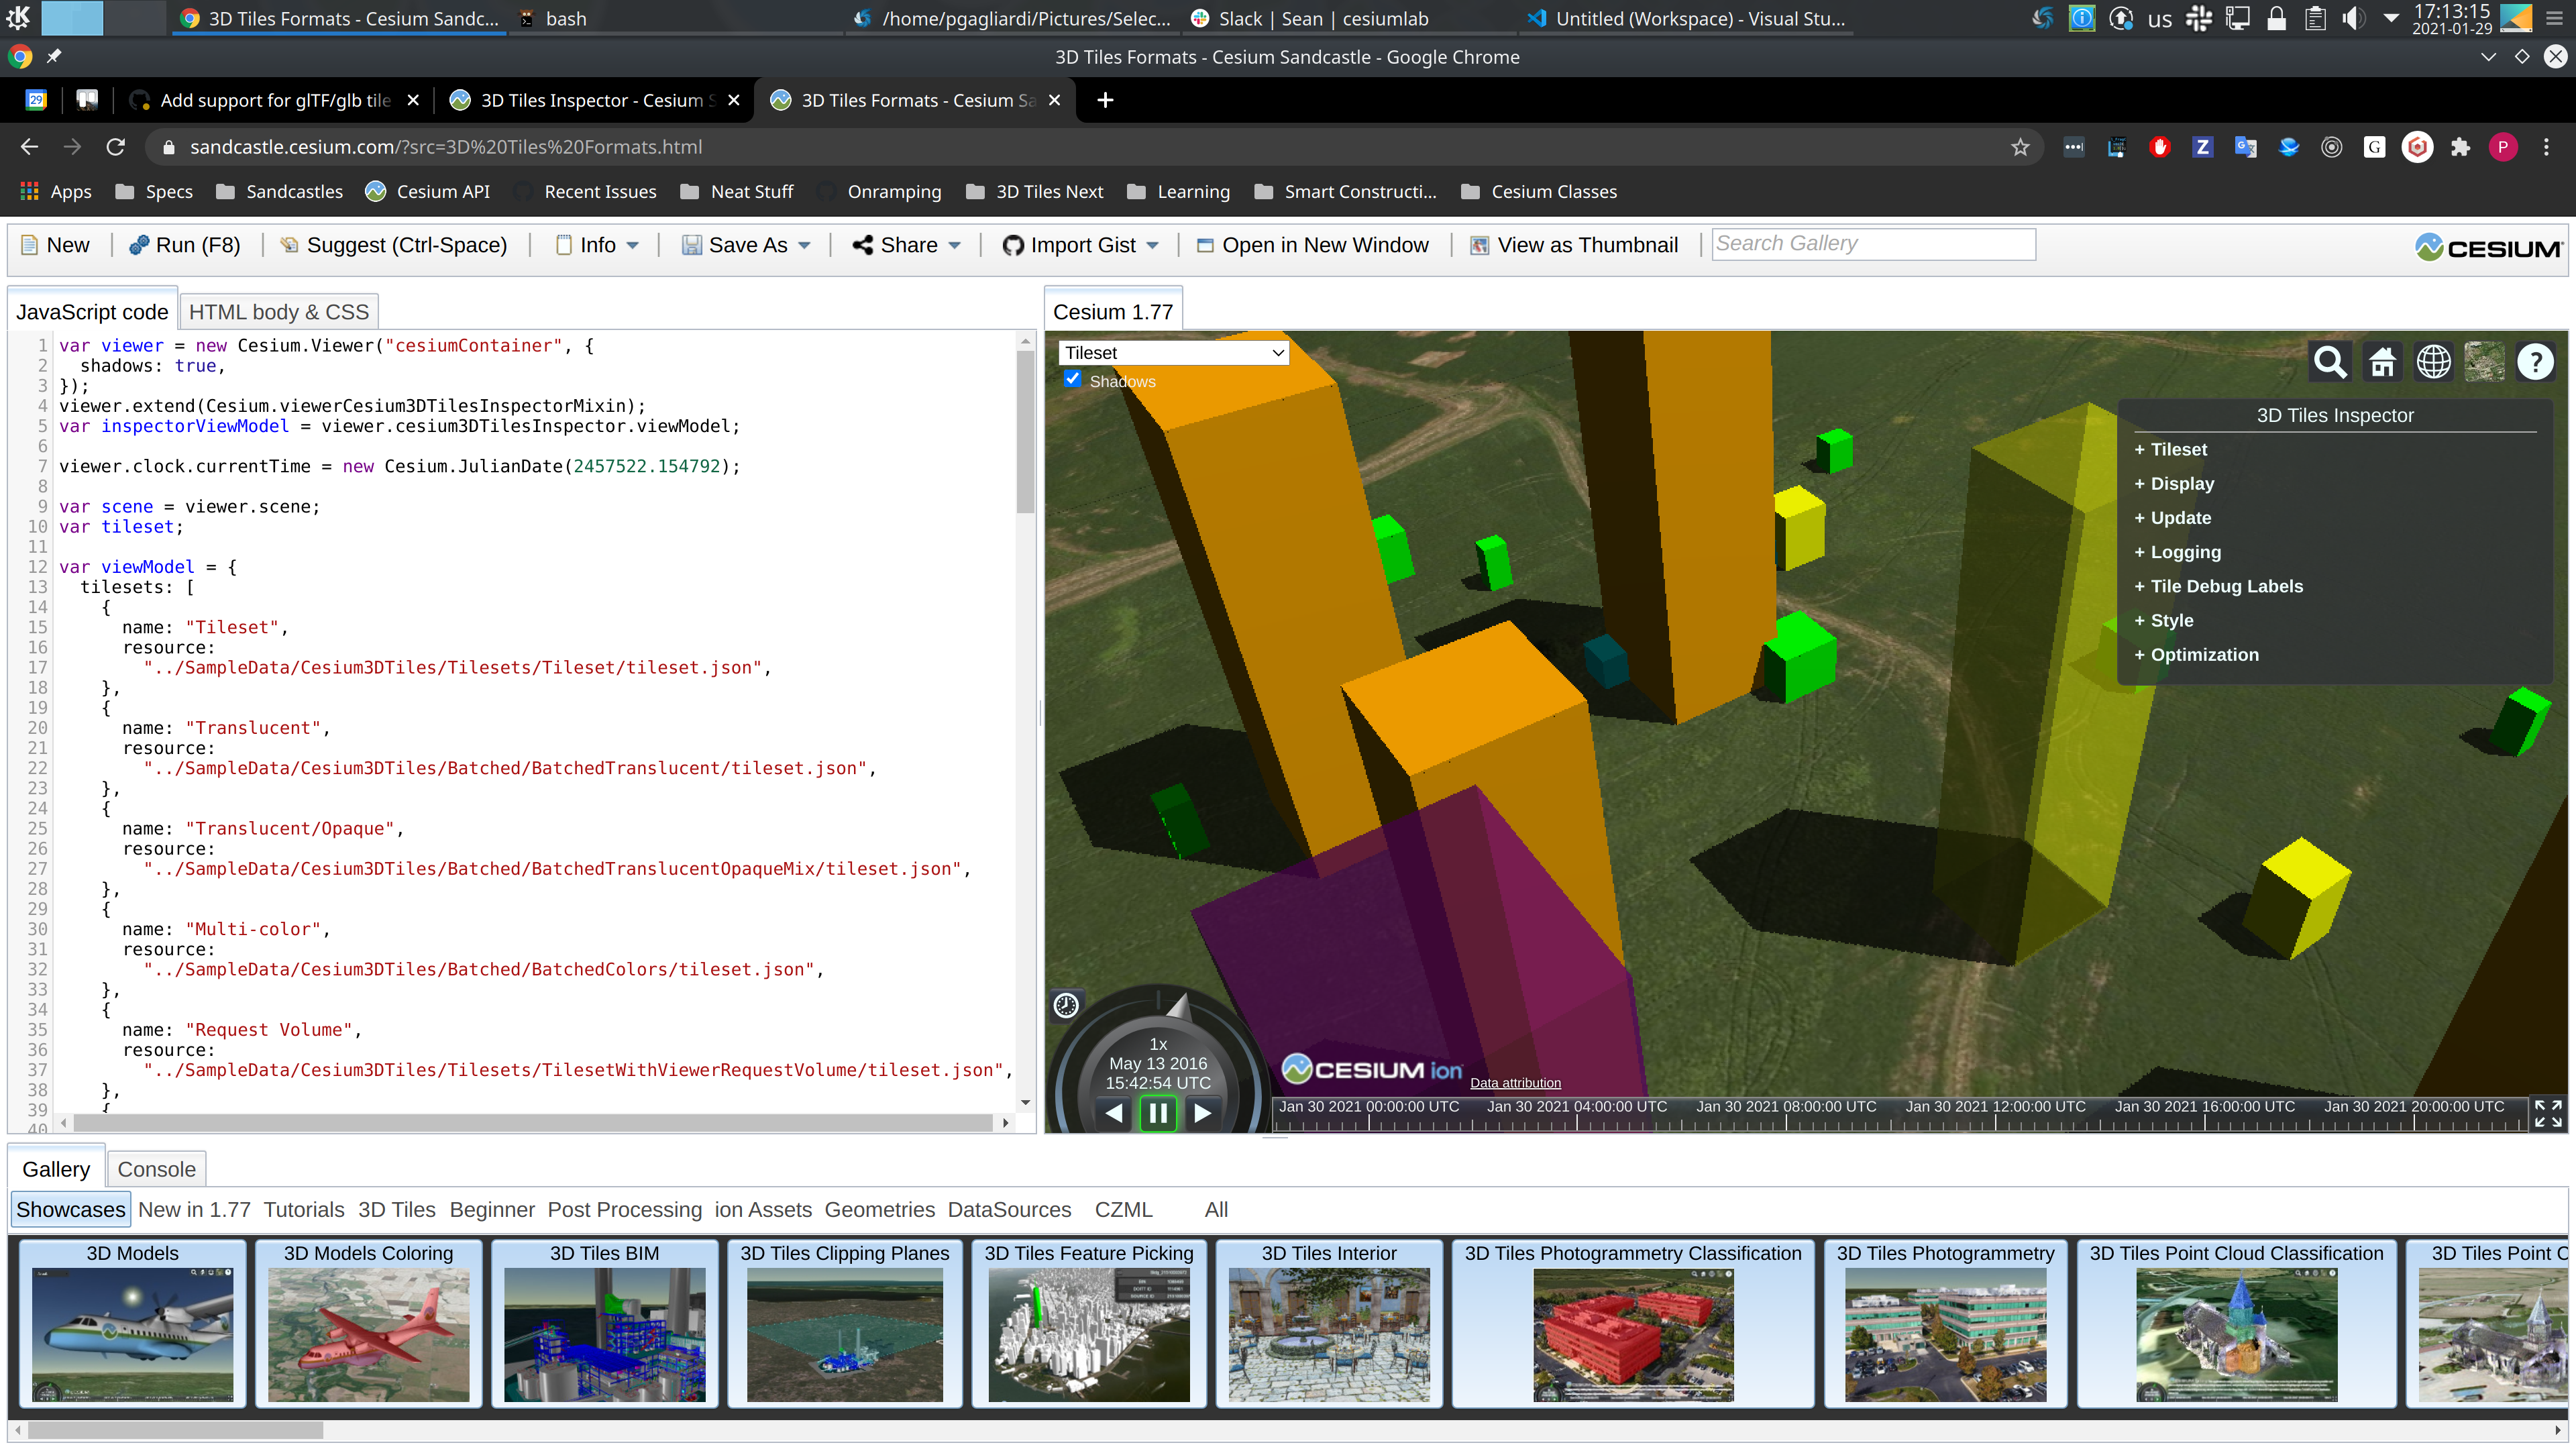
Task: Switch to the Visual Studio Code taskbar window
Action: pyautogui.click(x=1686, y=18)
